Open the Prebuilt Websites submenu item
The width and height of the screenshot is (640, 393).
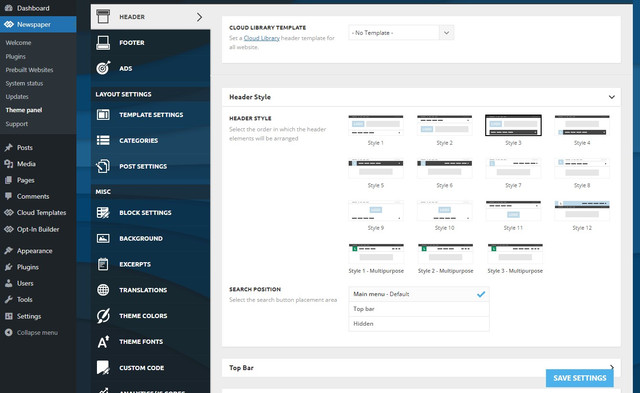29,70
